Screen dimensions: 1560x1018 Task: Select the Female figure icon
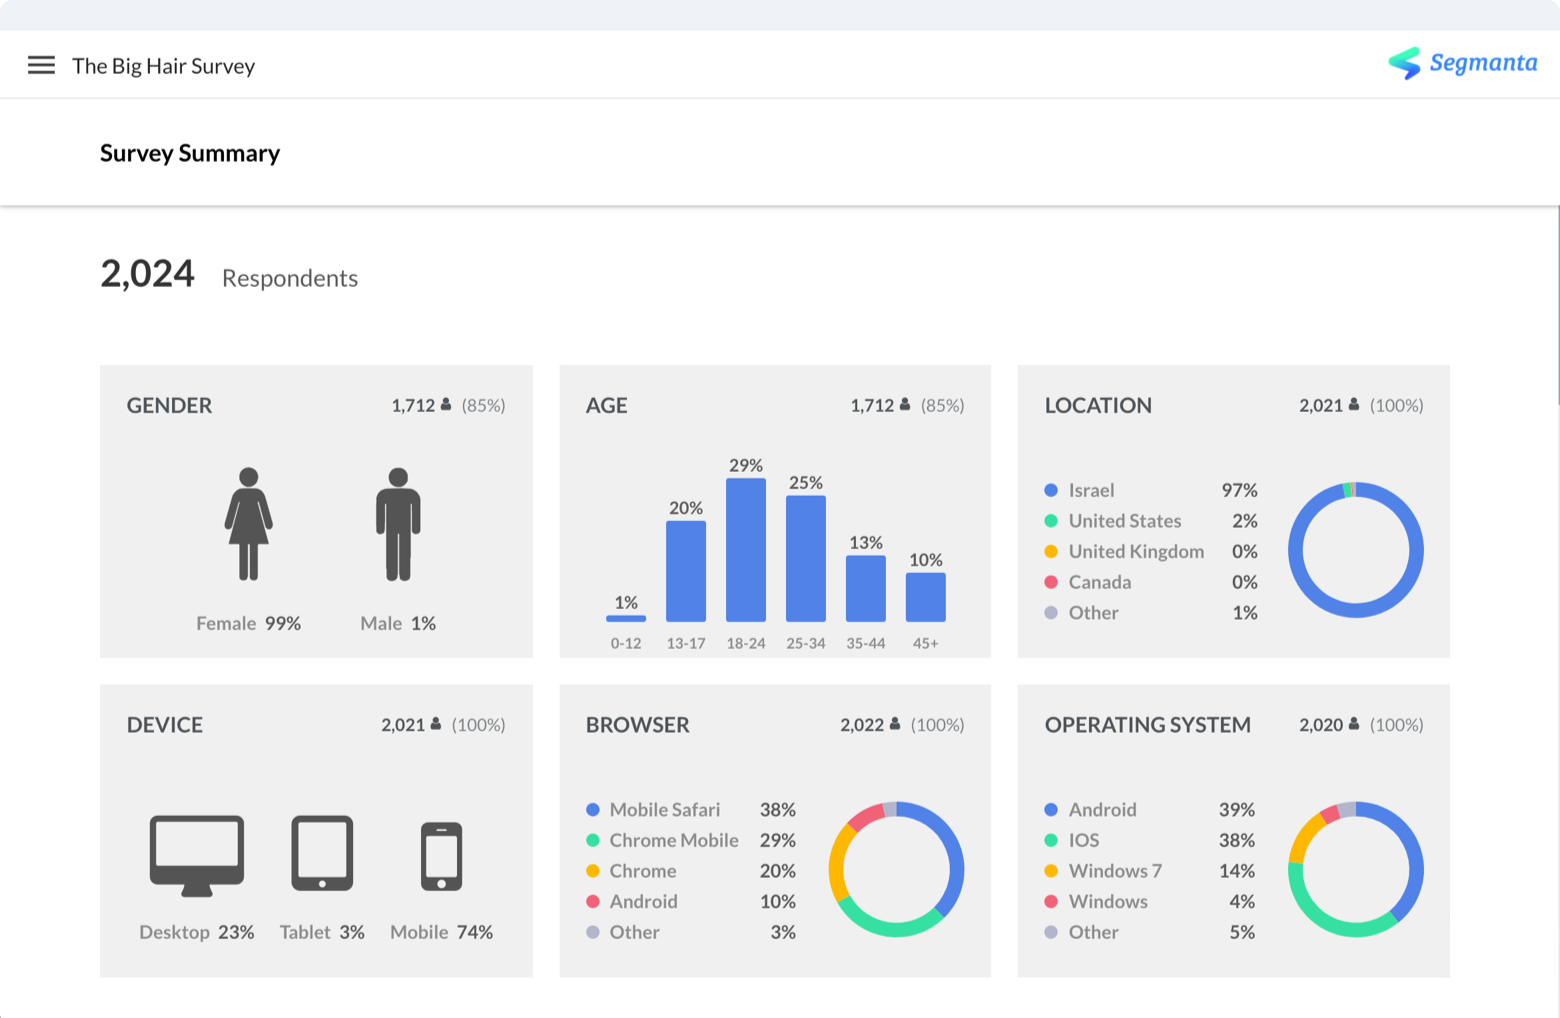click(248, 524)
